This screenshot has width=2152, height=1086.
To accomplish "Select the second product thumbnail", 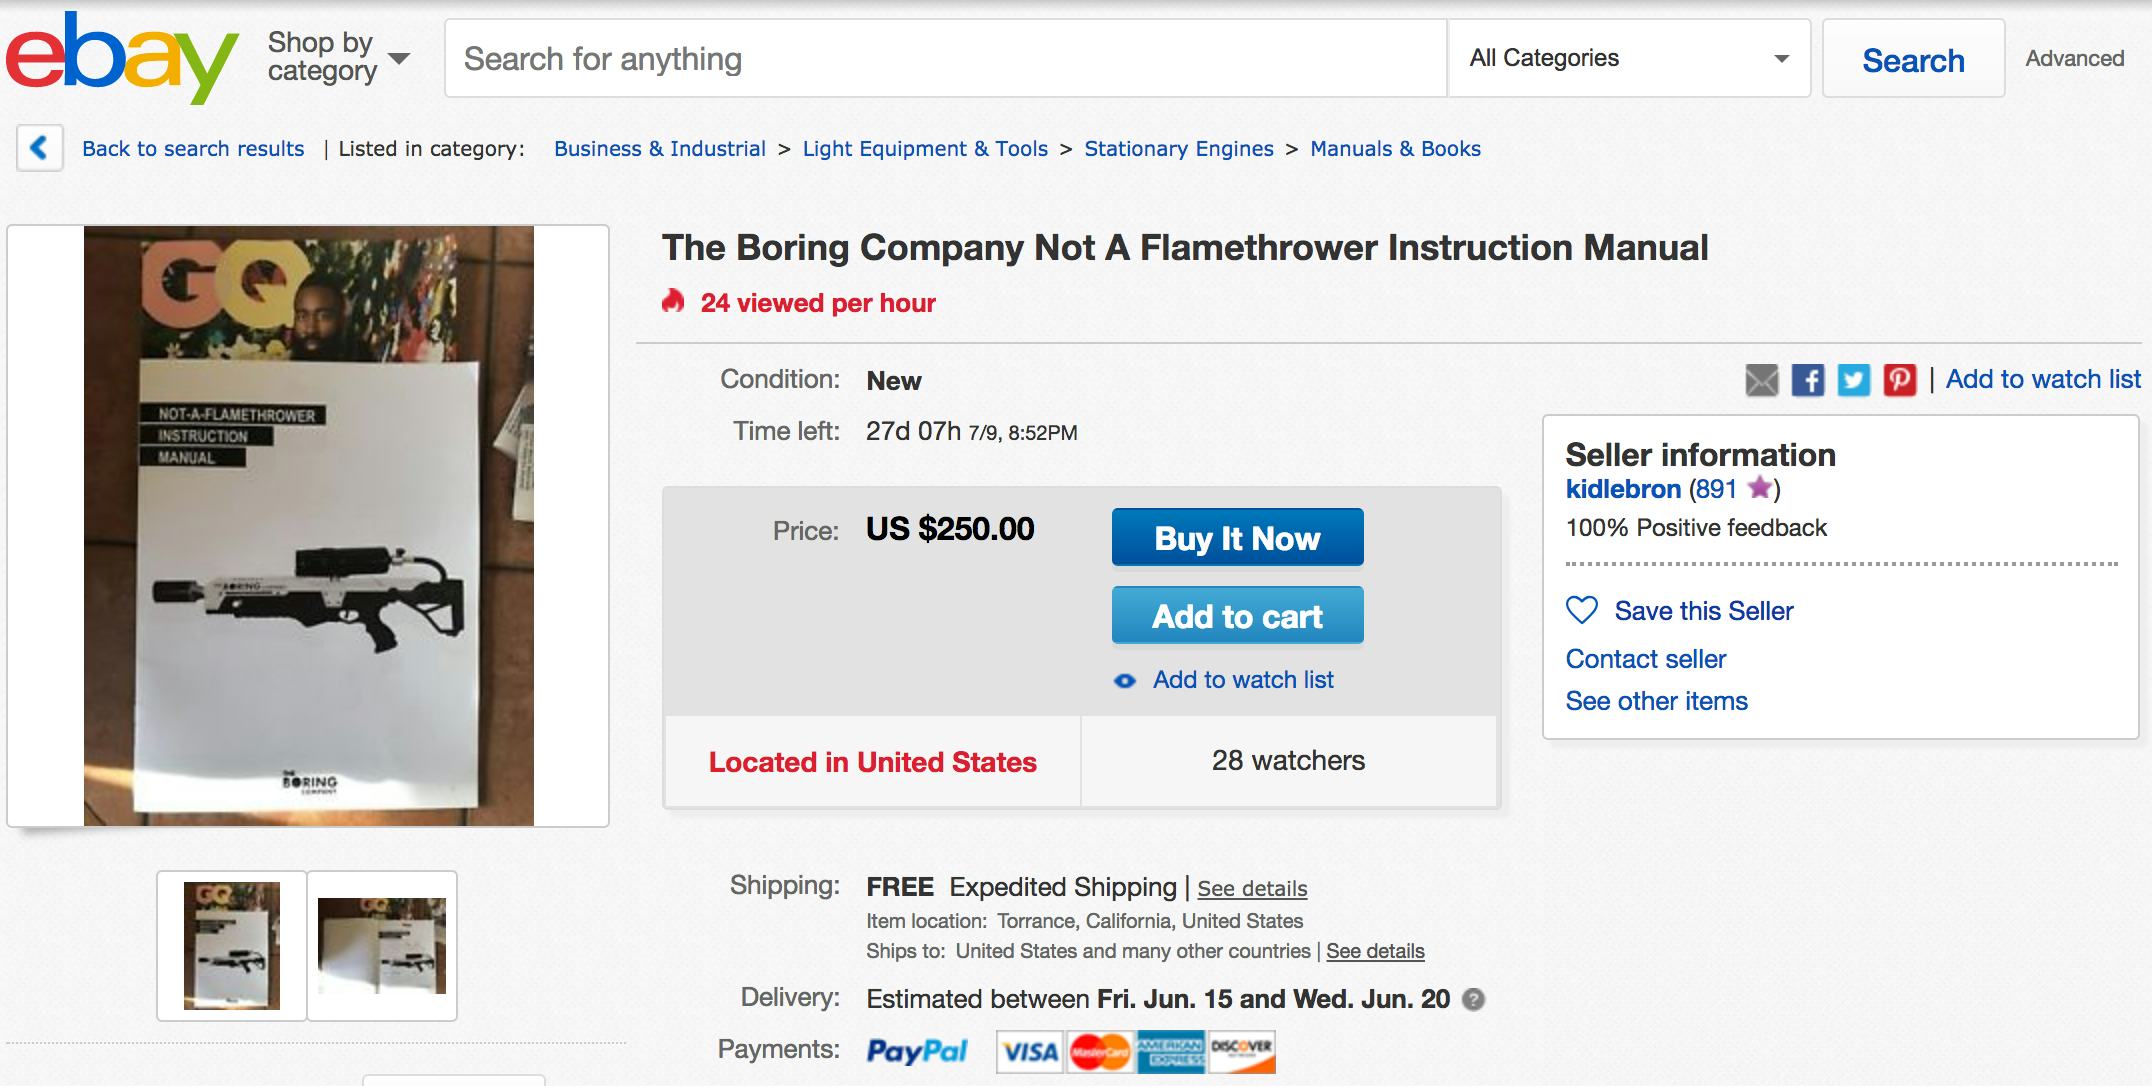I will (382, 946).
